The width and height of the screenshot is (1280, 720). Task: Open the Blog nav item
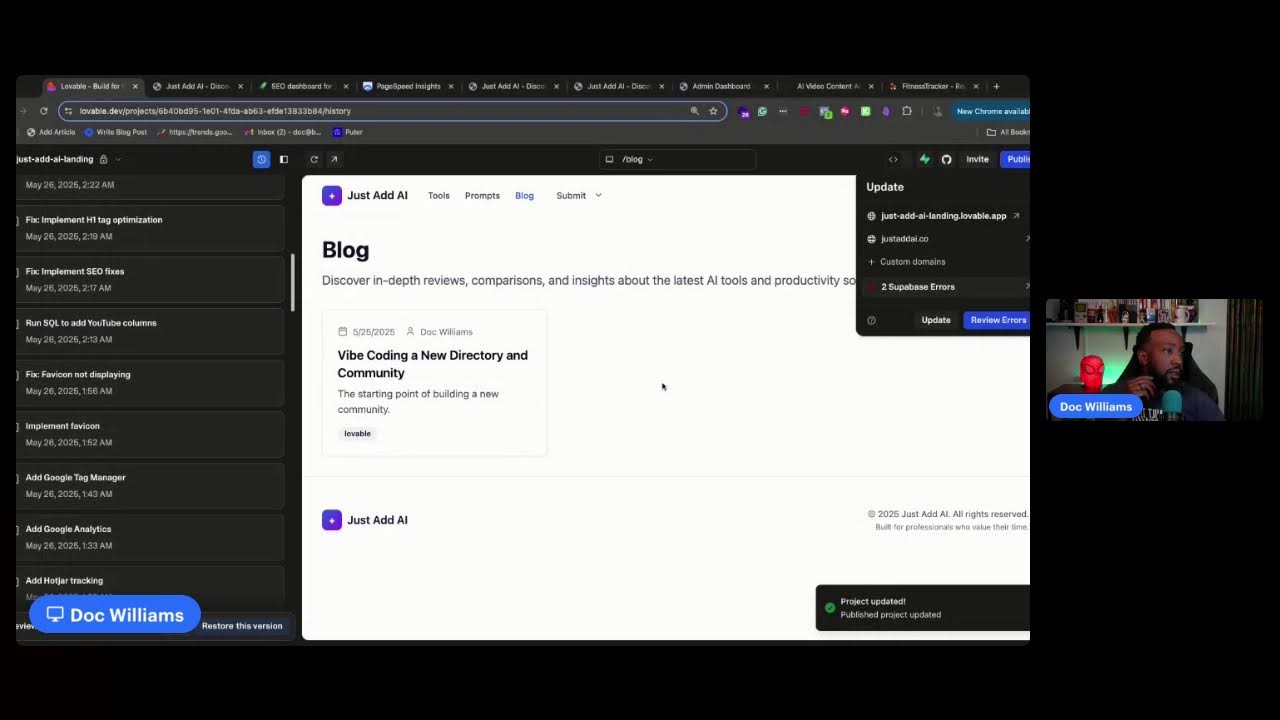point(524,195)
